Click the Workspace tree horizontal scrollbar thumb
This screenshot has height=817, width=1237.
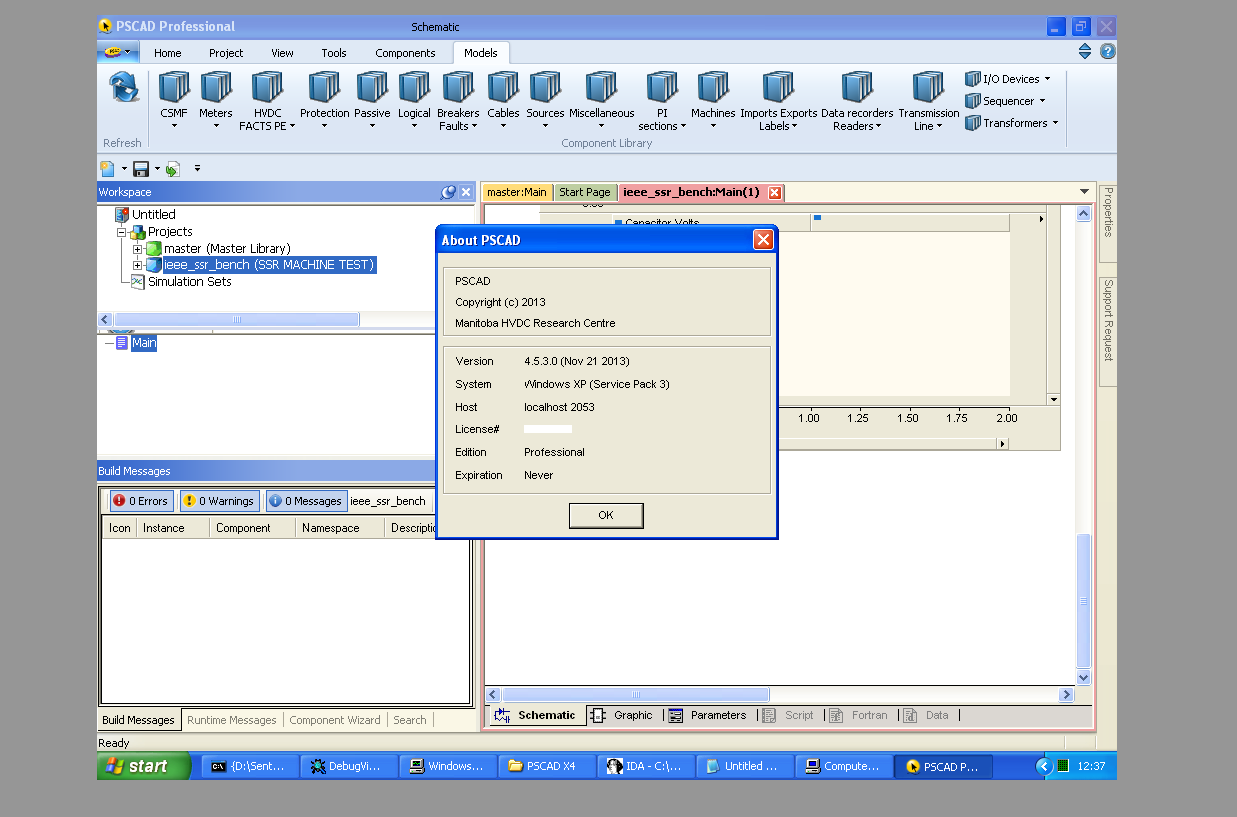(238, 320)
